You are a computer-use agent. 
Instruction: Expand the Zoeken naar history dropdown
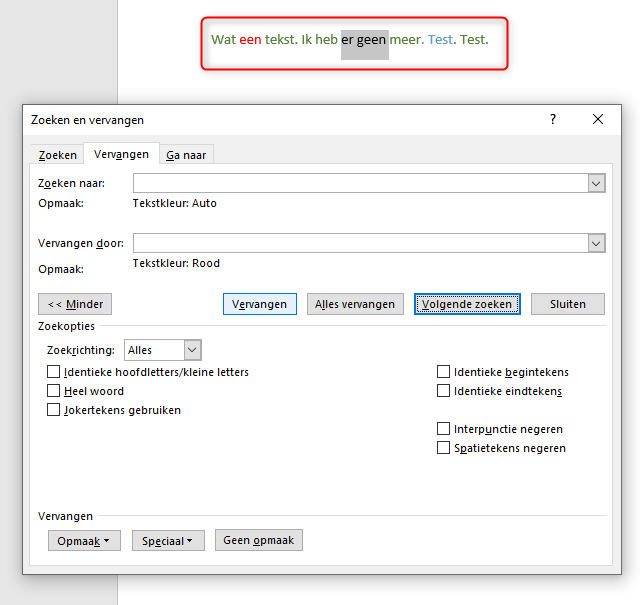[x=596, y=183]
